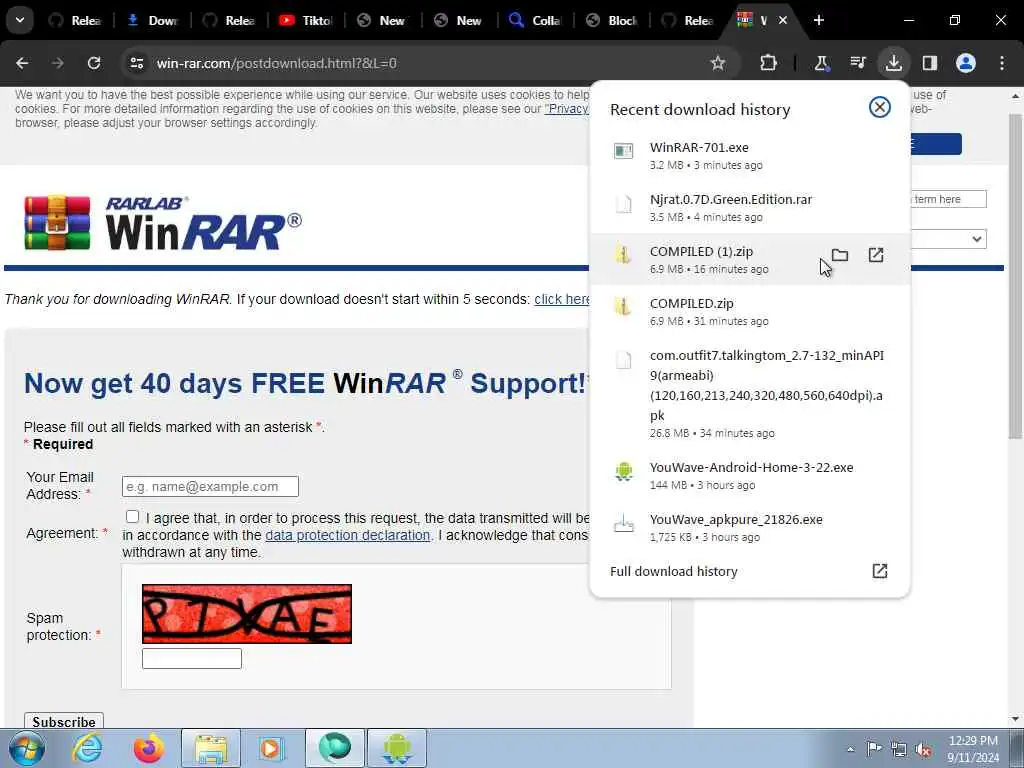Open the profile avatar menu

pyautogui.click(x=966, y=63)
